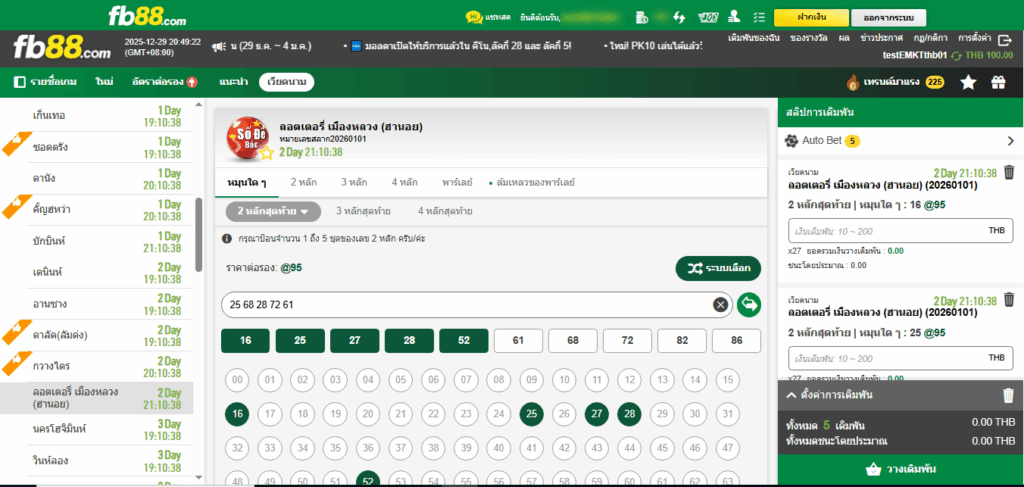Screen dimensions: 1024x487
Task: Select number ball 31
Action: [x=728, y=414]
